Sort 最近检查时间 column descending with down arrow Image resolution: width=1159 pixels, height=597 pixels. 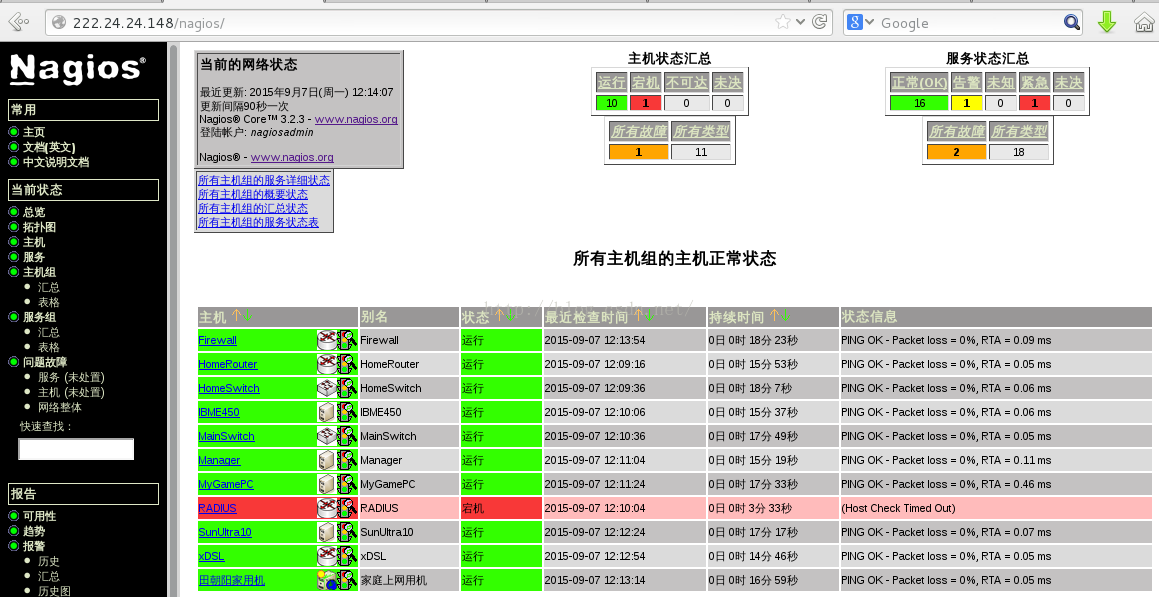click(x=650, y=316)
